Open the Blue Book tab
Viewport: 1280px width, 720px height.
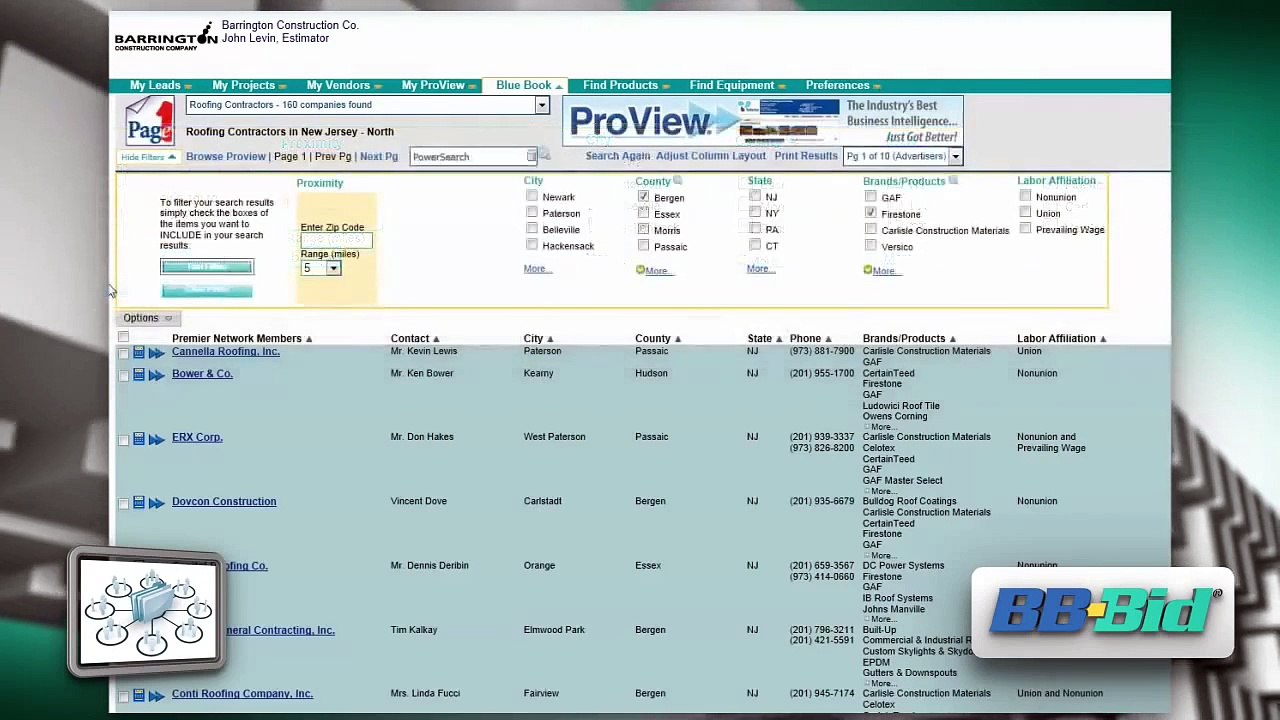[x=524, y=85]
